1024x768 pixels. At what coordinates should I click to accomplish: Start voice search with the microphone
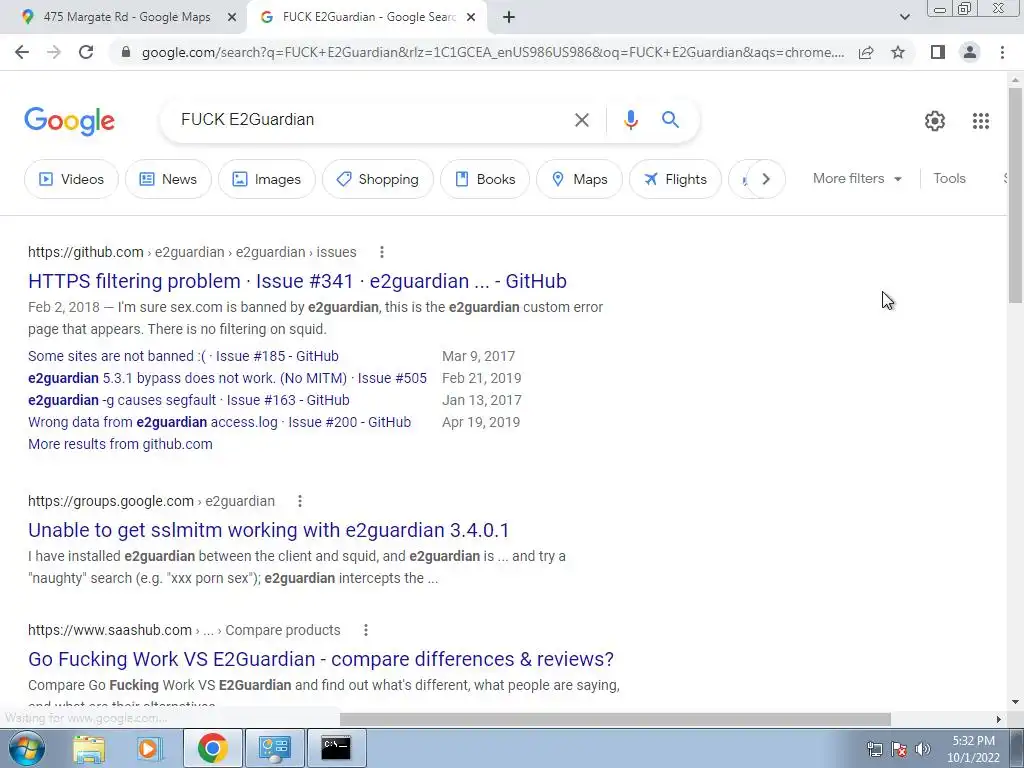click(630, 120)
